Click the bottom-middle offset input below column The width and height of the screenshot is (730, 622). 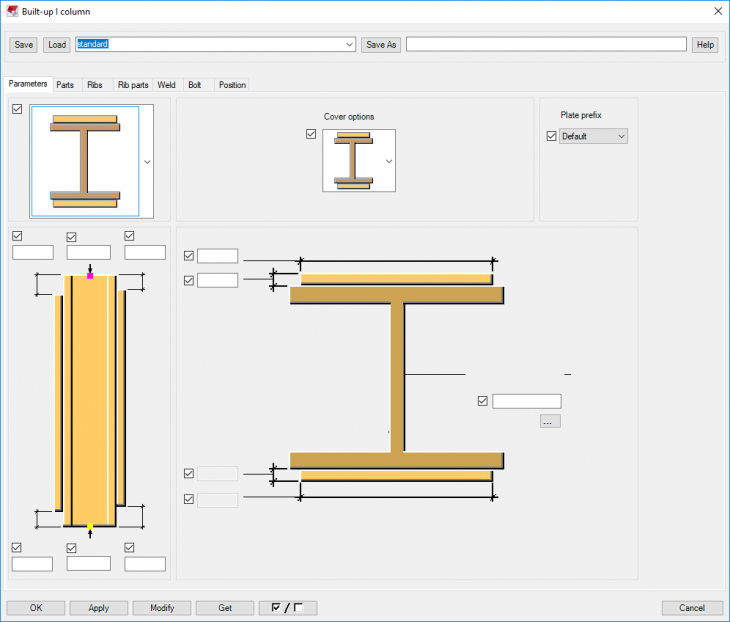tap(88, 563)
